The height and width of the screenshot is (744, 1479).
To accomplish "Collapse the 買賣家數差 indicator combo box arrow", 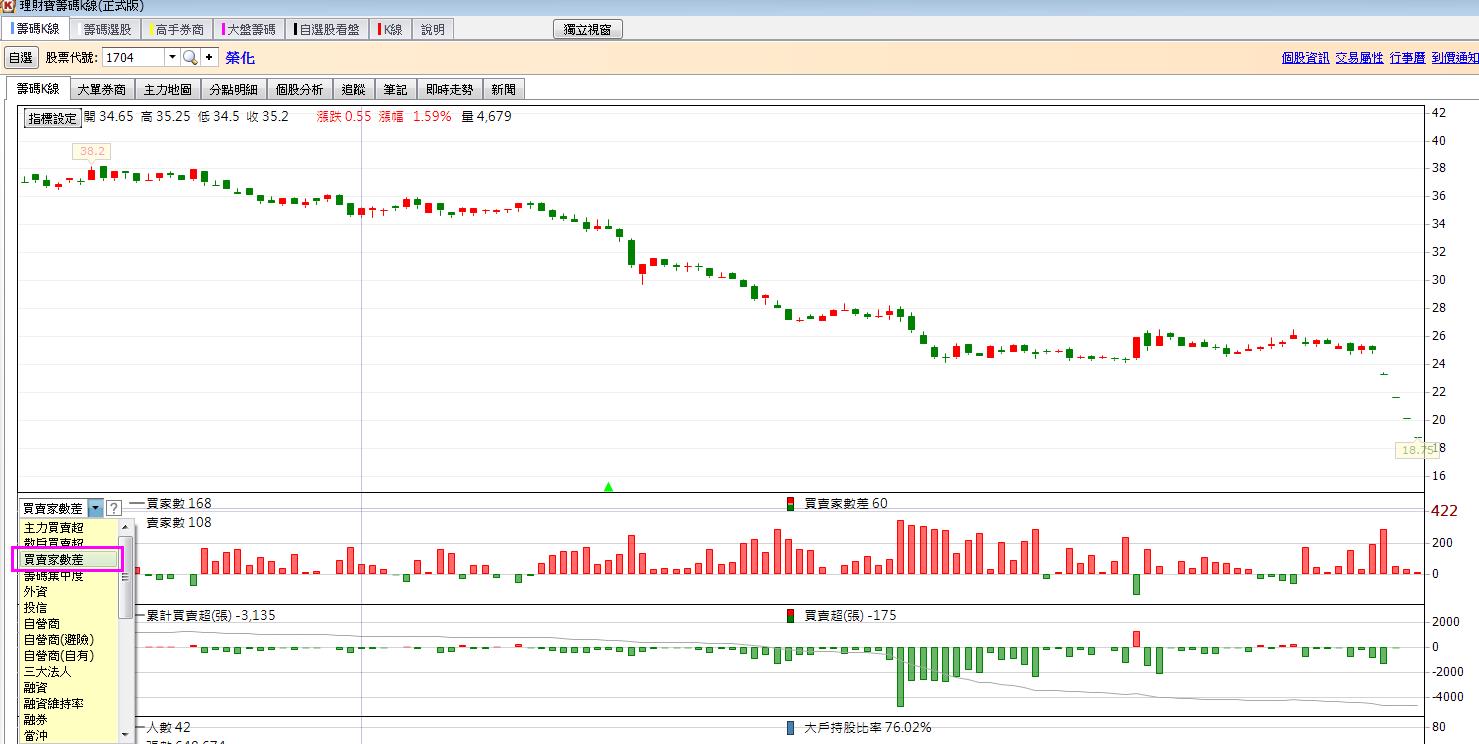I will (95, 508).
